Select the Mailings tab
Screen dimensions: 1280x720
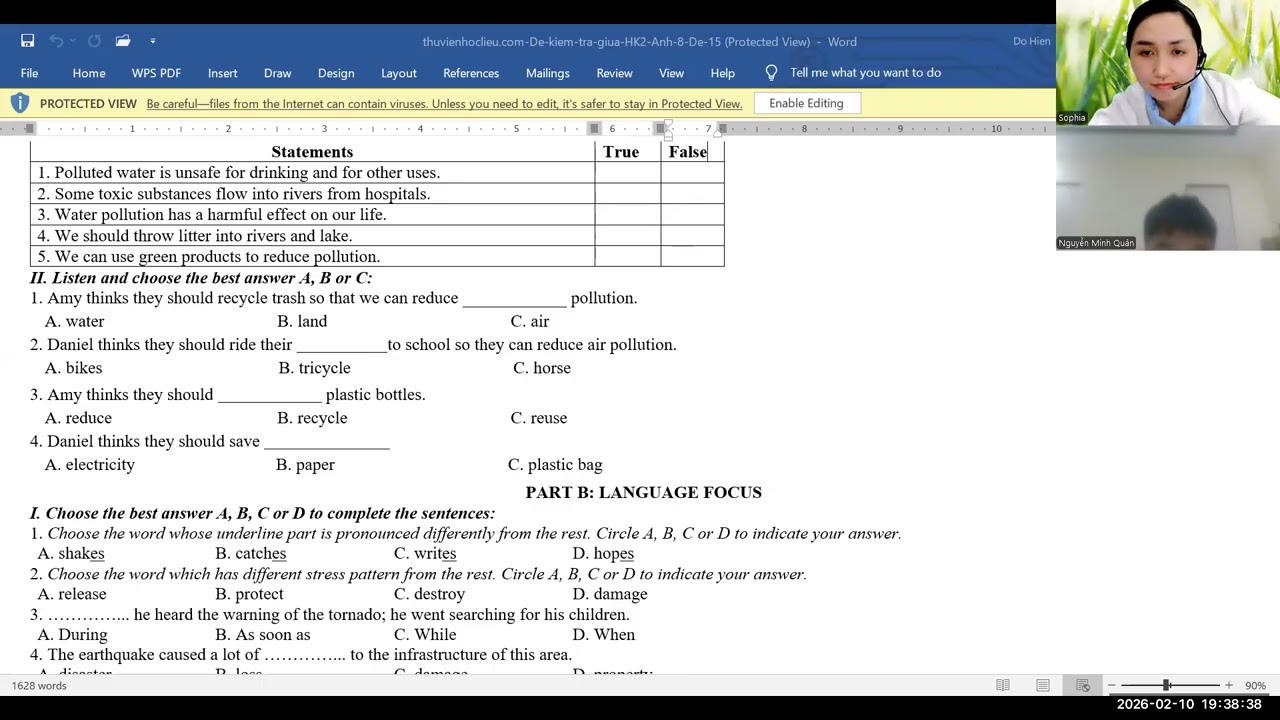coord(547,73)
